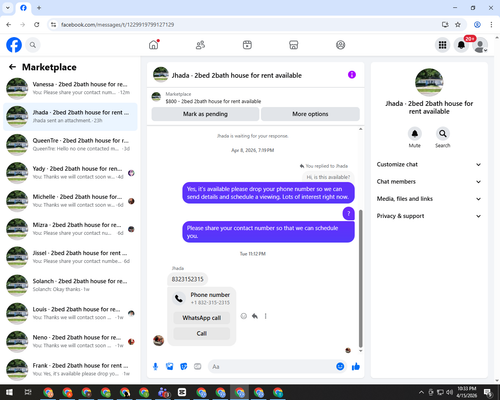500x400 pixels.
Task: Open Mizra conversation
Action: pyautogui.click(x=70, y=229)
